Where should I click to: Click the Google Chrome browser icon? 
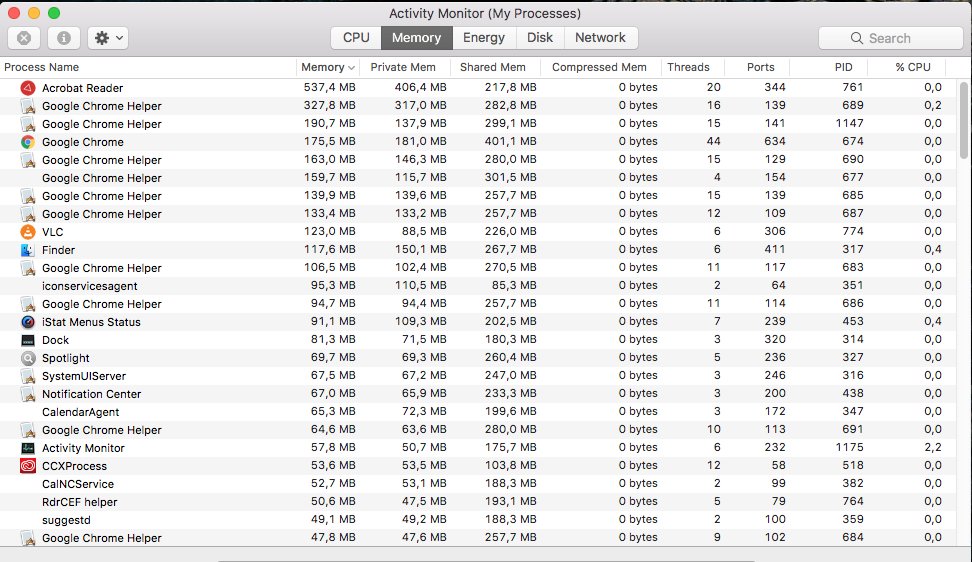[x=28, y=142]
